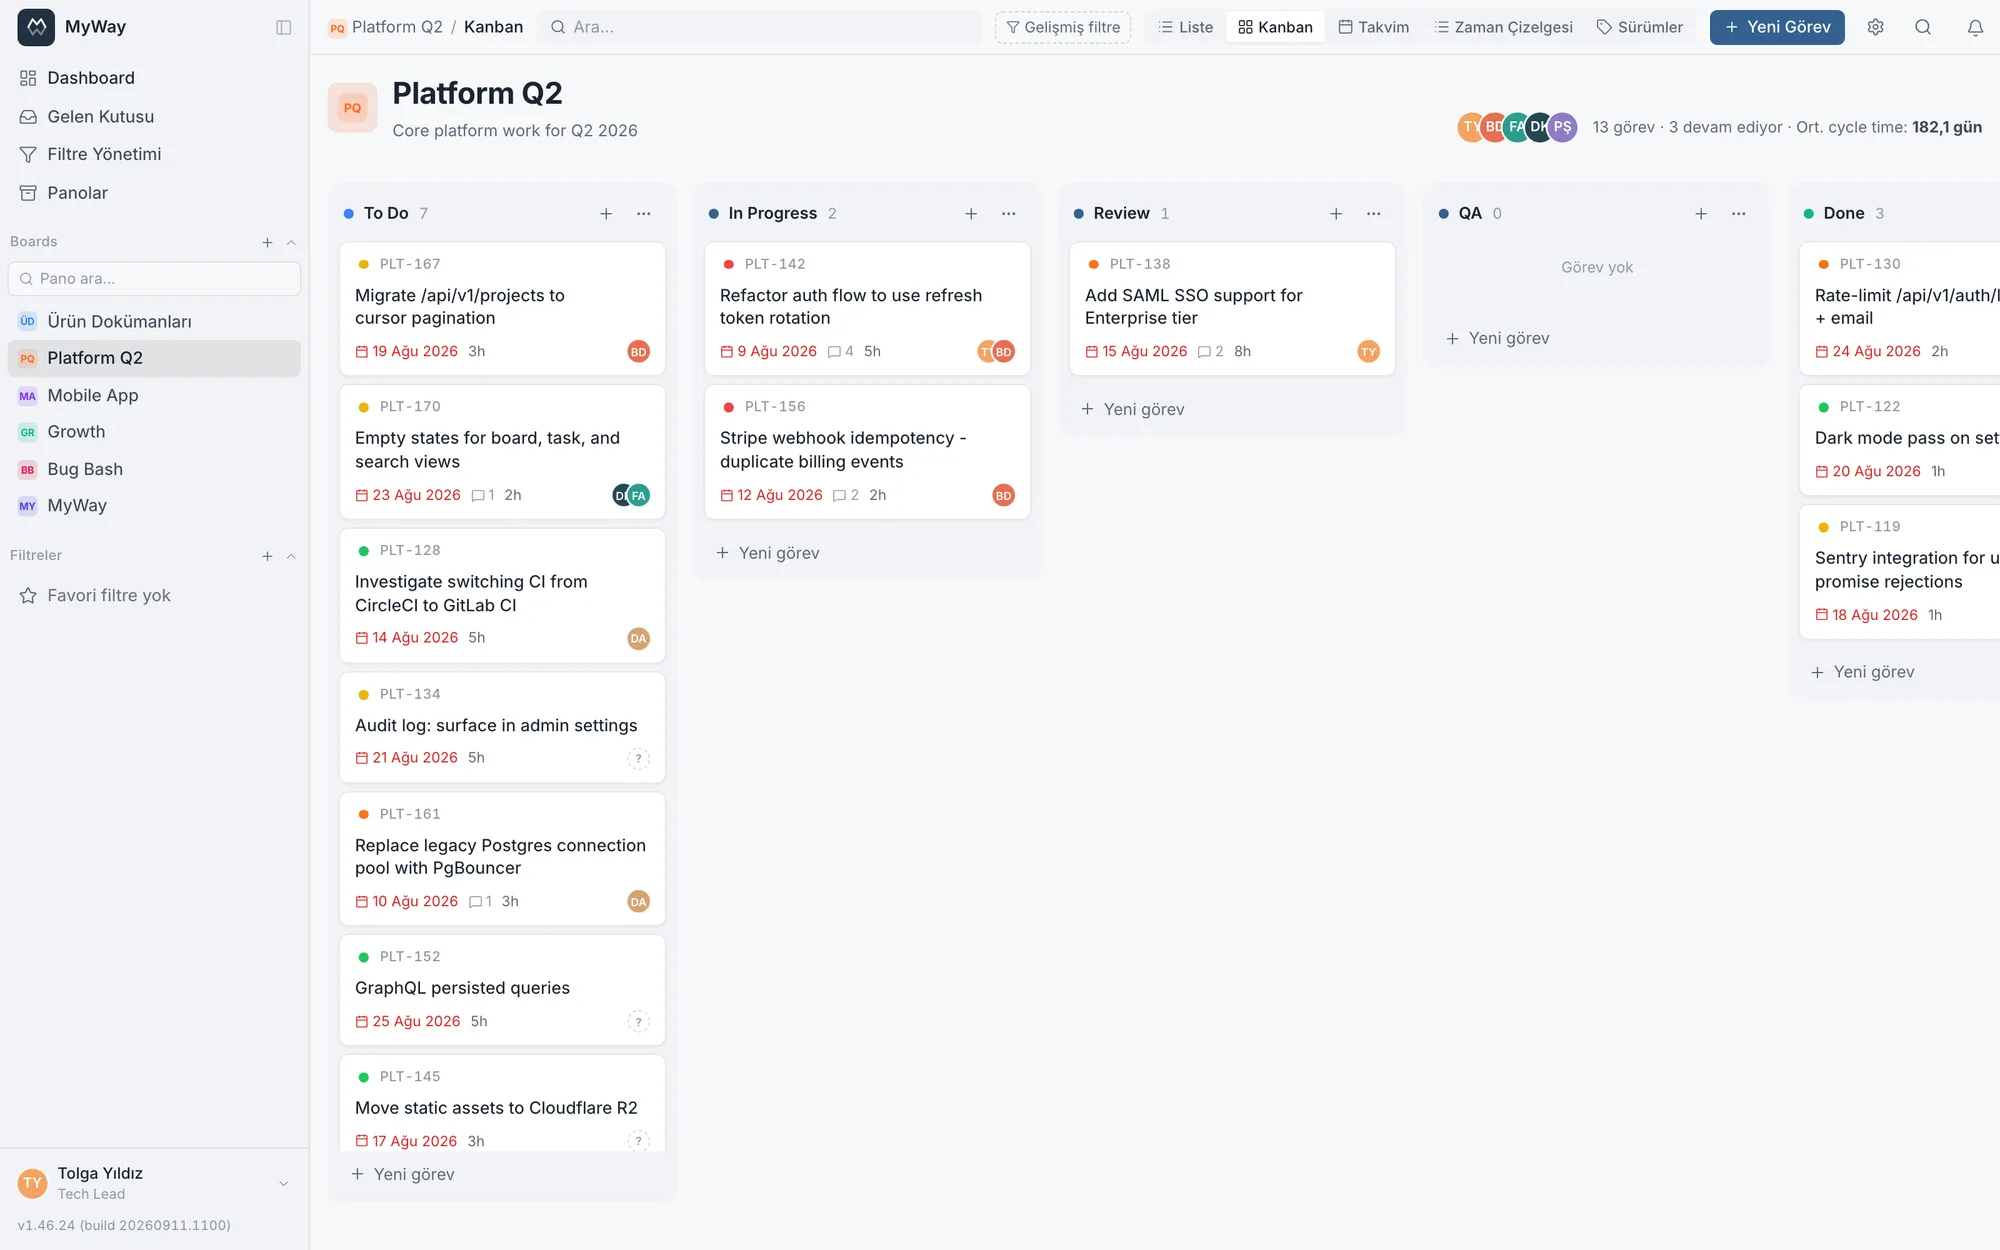The width and height of the screenshot is (2000, 1250).
Task: Open card PLT-145 Move static assets
Action: (x=502, y=1103)
